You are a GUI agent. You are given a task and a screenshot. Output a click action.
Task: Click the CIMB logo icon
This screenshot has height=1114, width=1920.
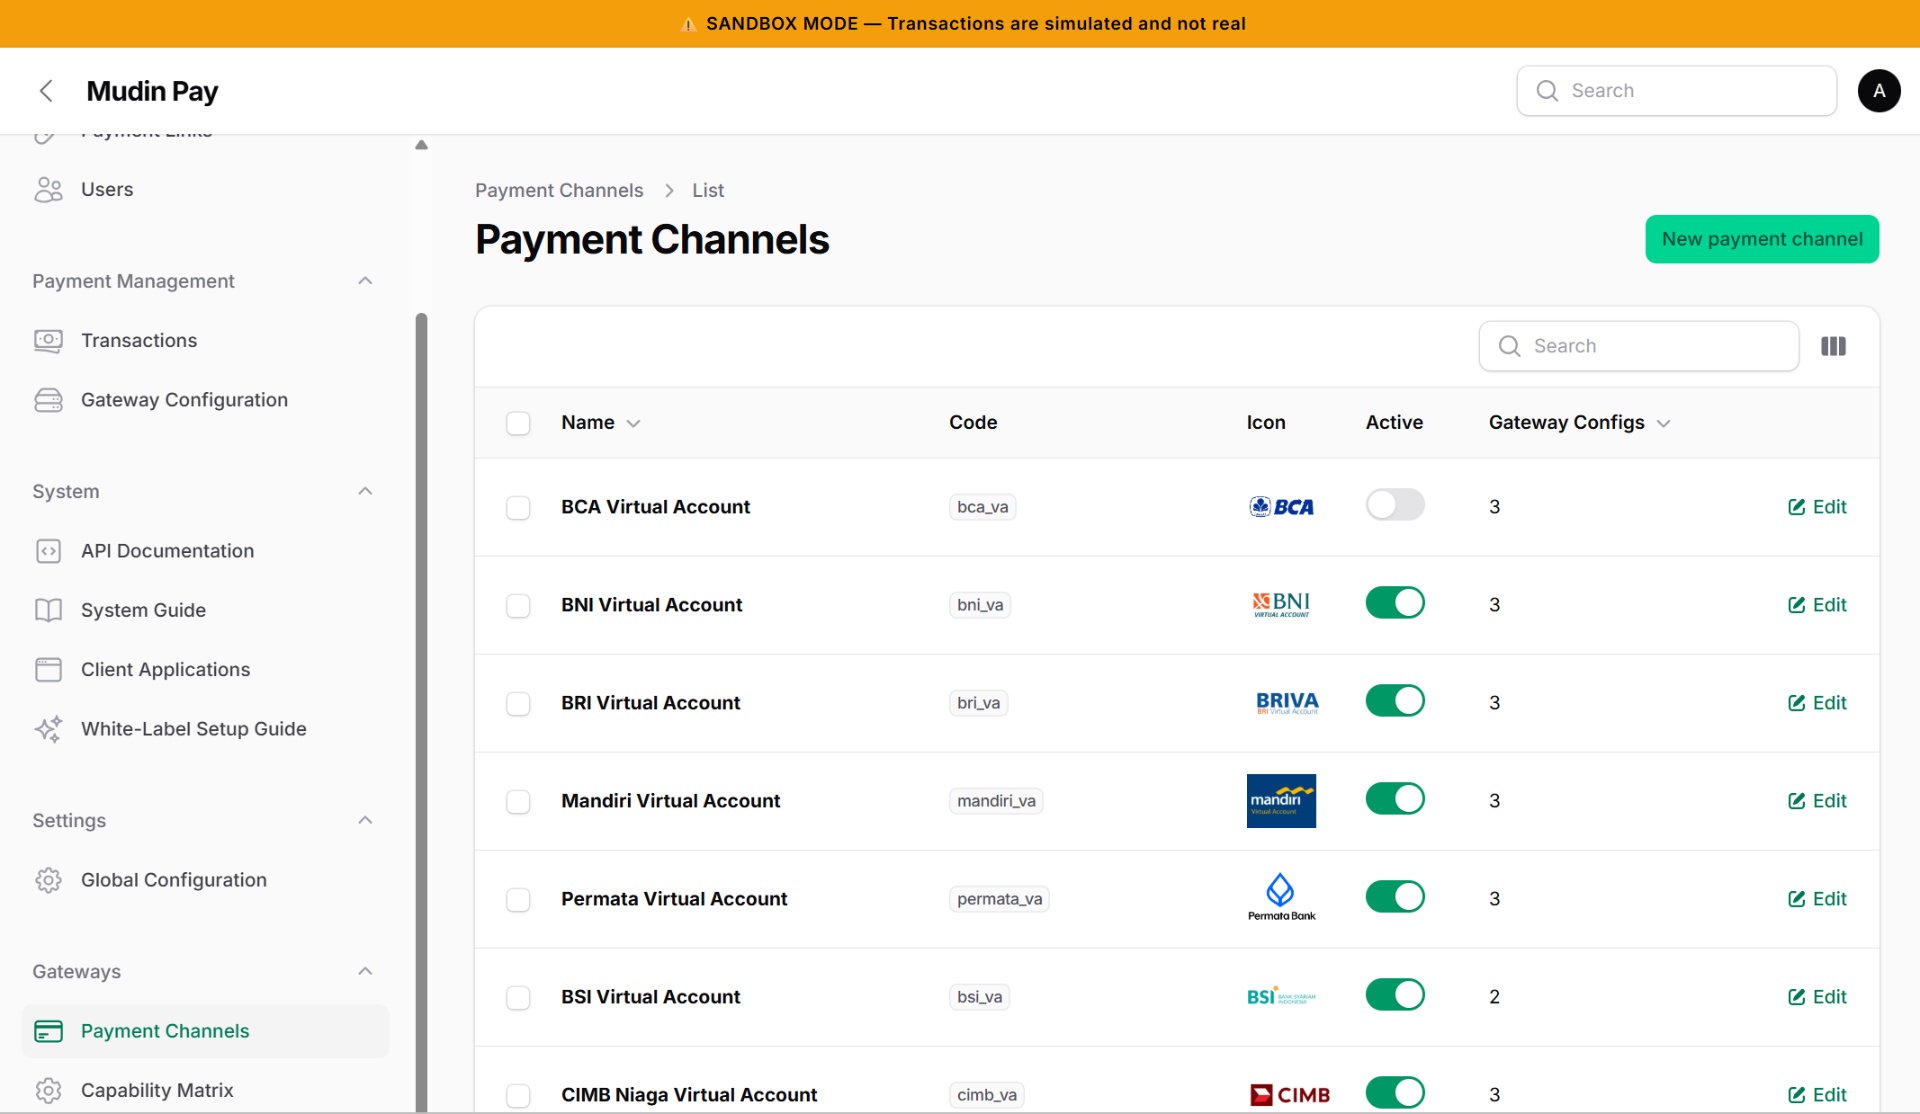(x=1289, y=1095)
